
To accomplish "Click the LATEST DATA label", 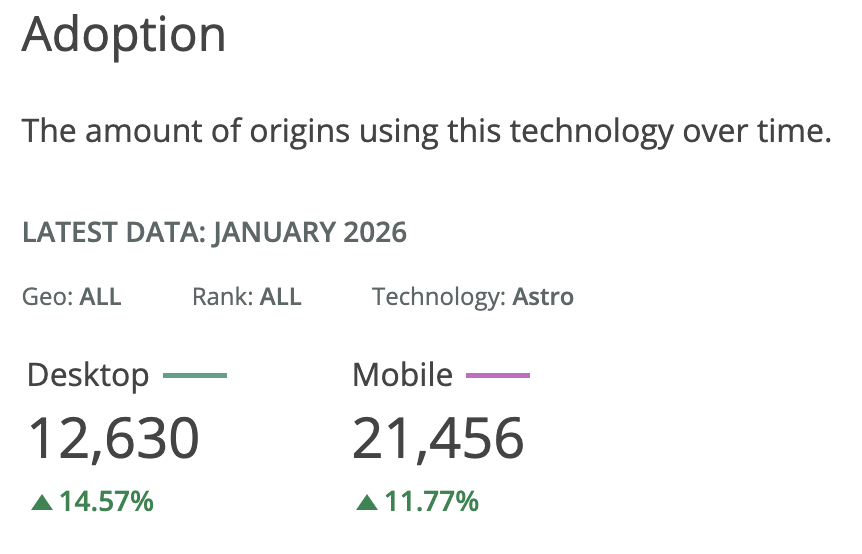I will click(113, 233).
